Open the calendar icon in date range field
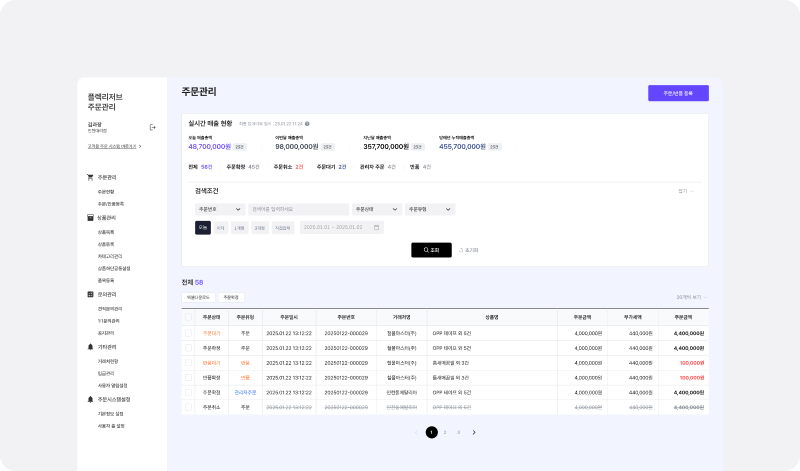 pos(377,228)
